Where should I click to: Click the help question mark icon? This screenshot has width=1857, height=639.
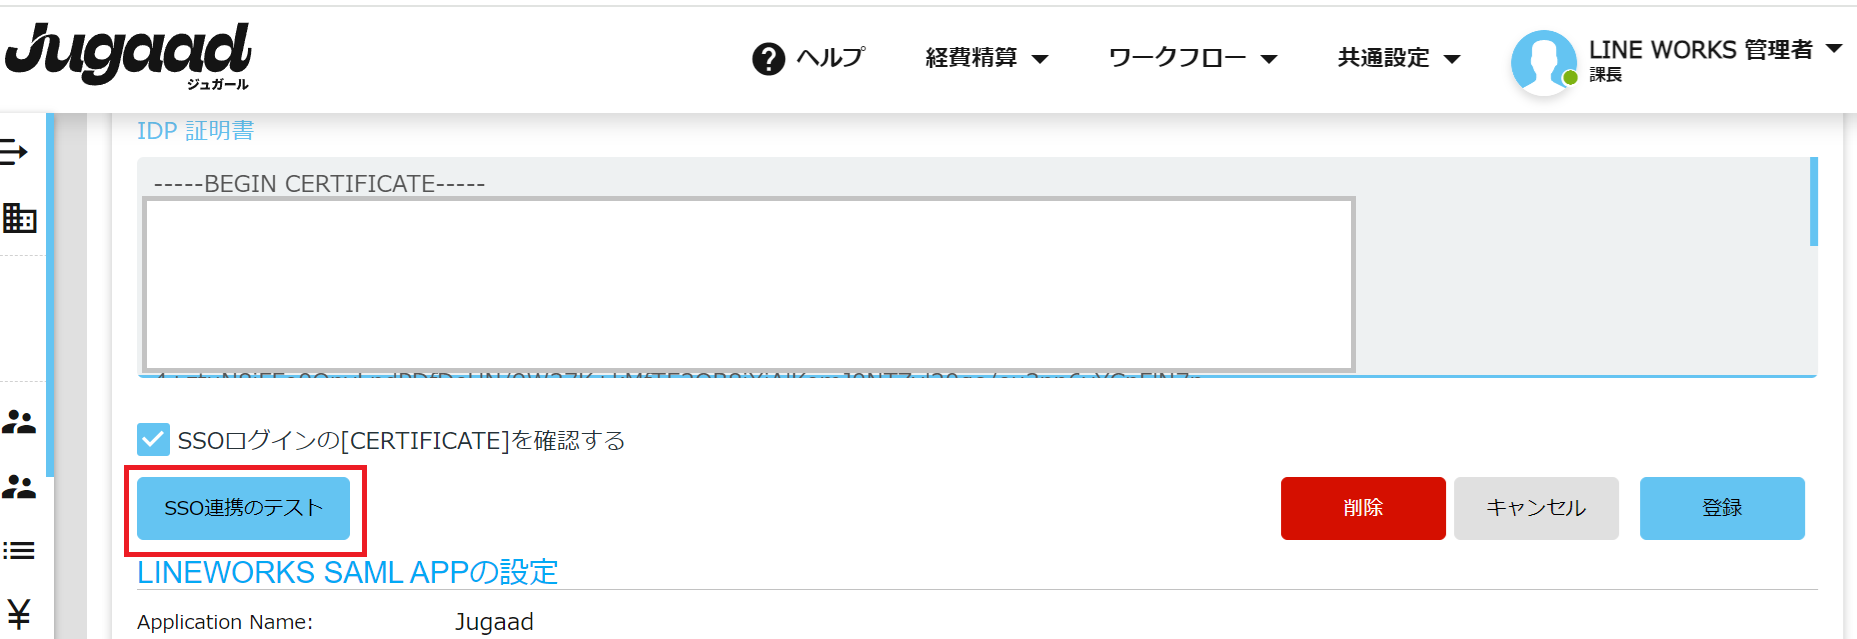[x=768, y=59]
